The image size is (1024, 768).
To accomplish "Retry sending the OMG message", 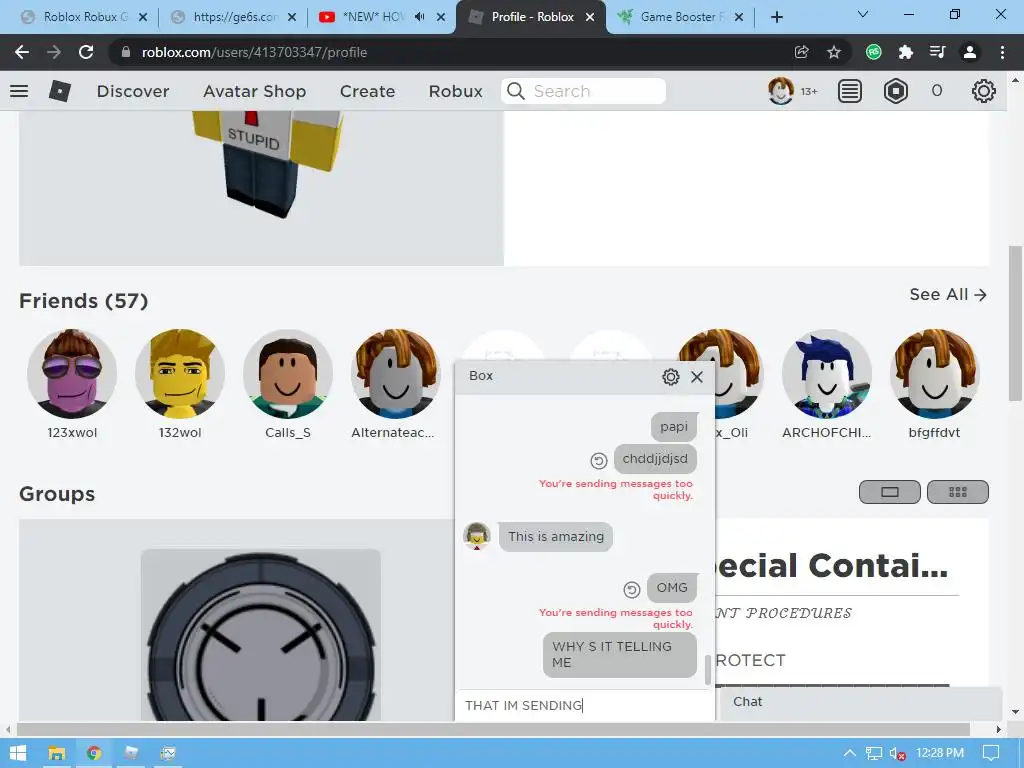I will (x=631, y=590).
